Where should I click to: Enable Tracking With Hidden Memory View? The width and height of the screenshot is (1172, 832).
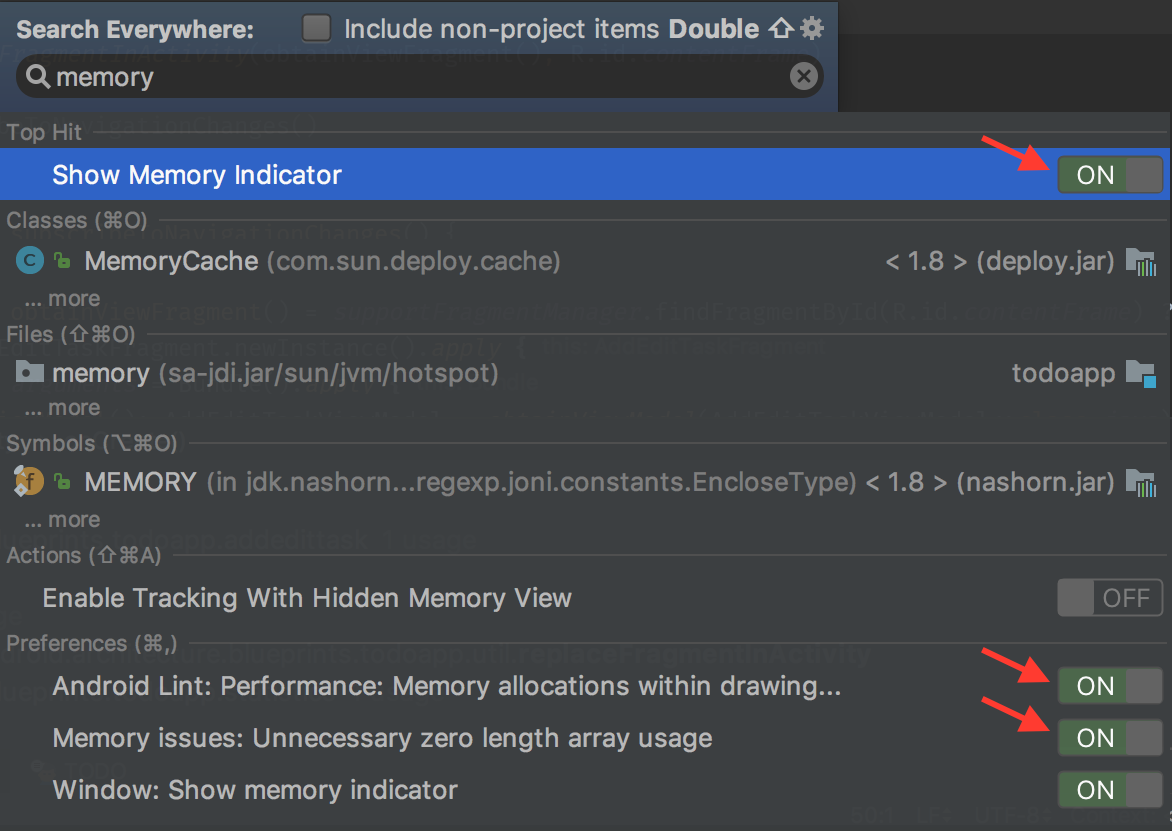click(x=1110, y=597)
